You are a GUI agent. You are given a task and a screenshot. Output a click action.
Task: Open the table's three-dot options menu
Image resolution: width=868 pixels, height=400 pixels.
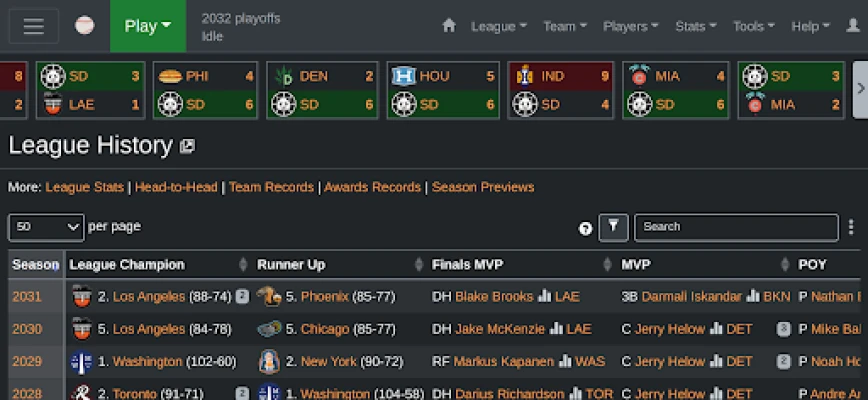851,227
